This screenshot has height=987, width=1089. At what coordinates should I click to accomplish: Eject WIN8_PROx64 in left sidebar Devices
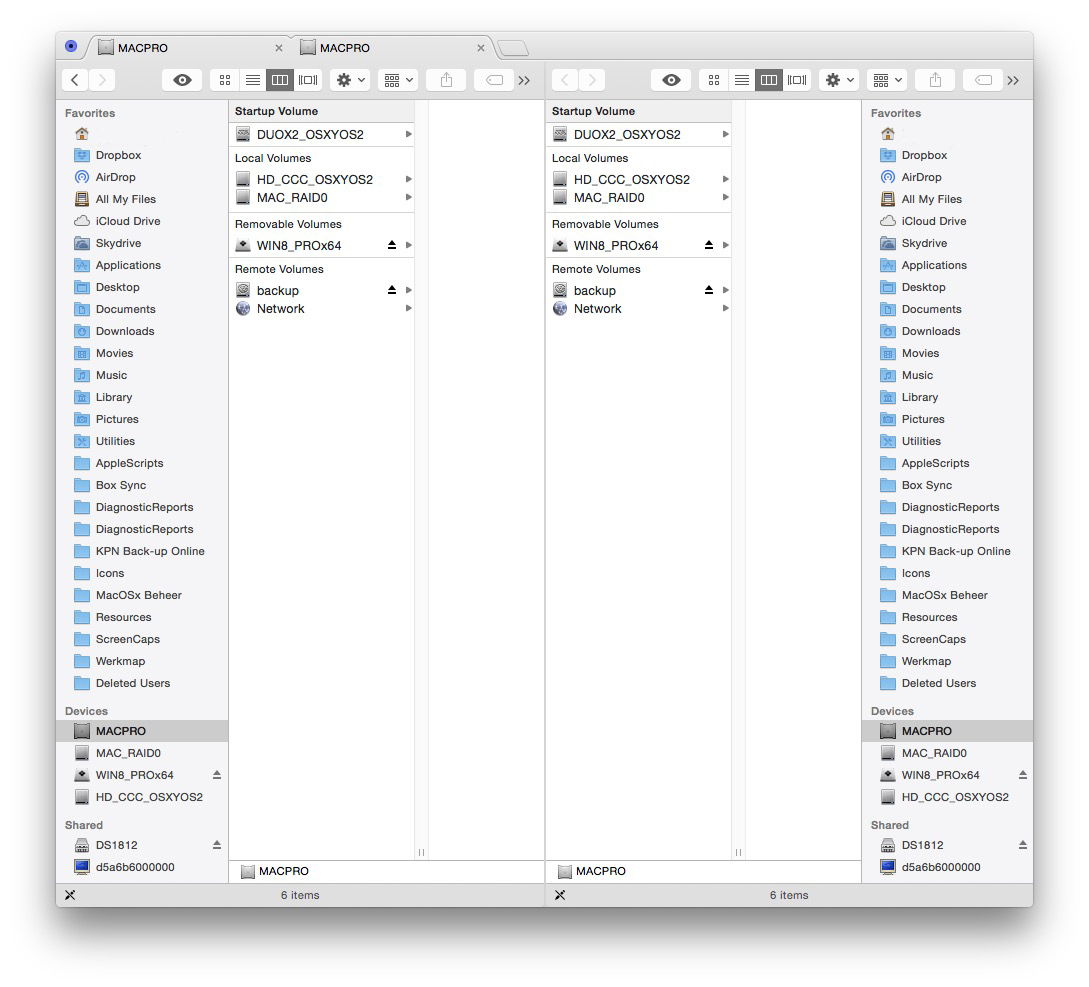tap(217, 774)
